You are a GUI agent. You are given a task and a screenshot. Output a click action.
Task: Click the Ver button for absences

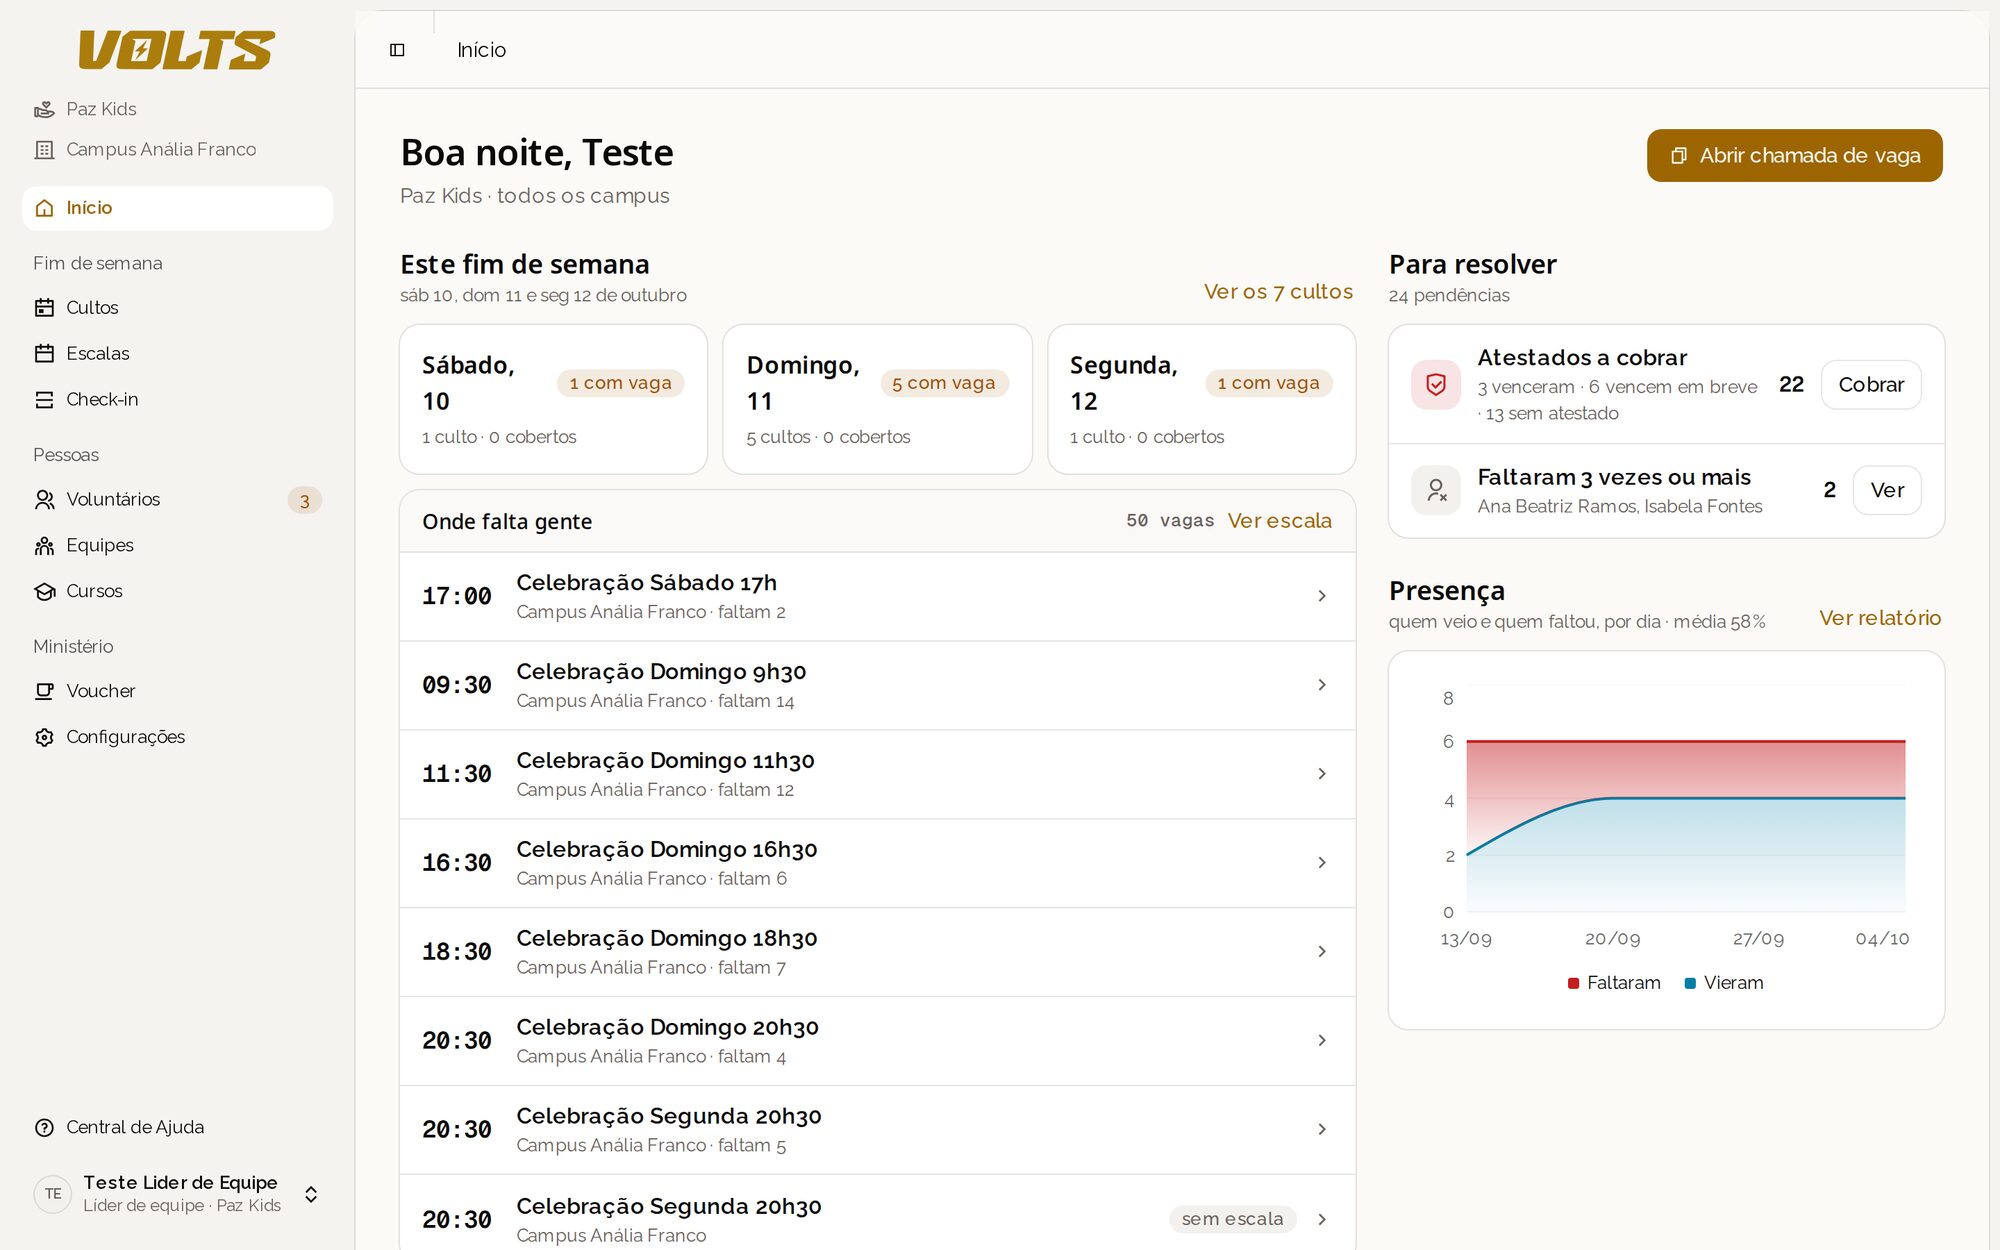tap(1887, 490)
